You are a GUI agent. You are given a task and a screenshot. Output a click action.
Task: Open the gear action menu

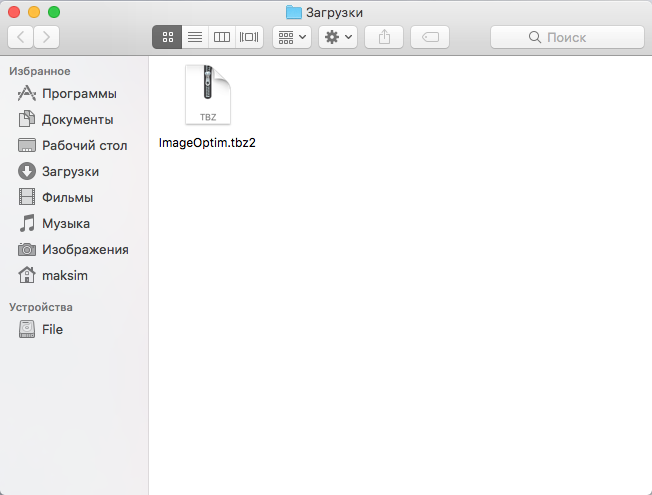tap(338, 37)
